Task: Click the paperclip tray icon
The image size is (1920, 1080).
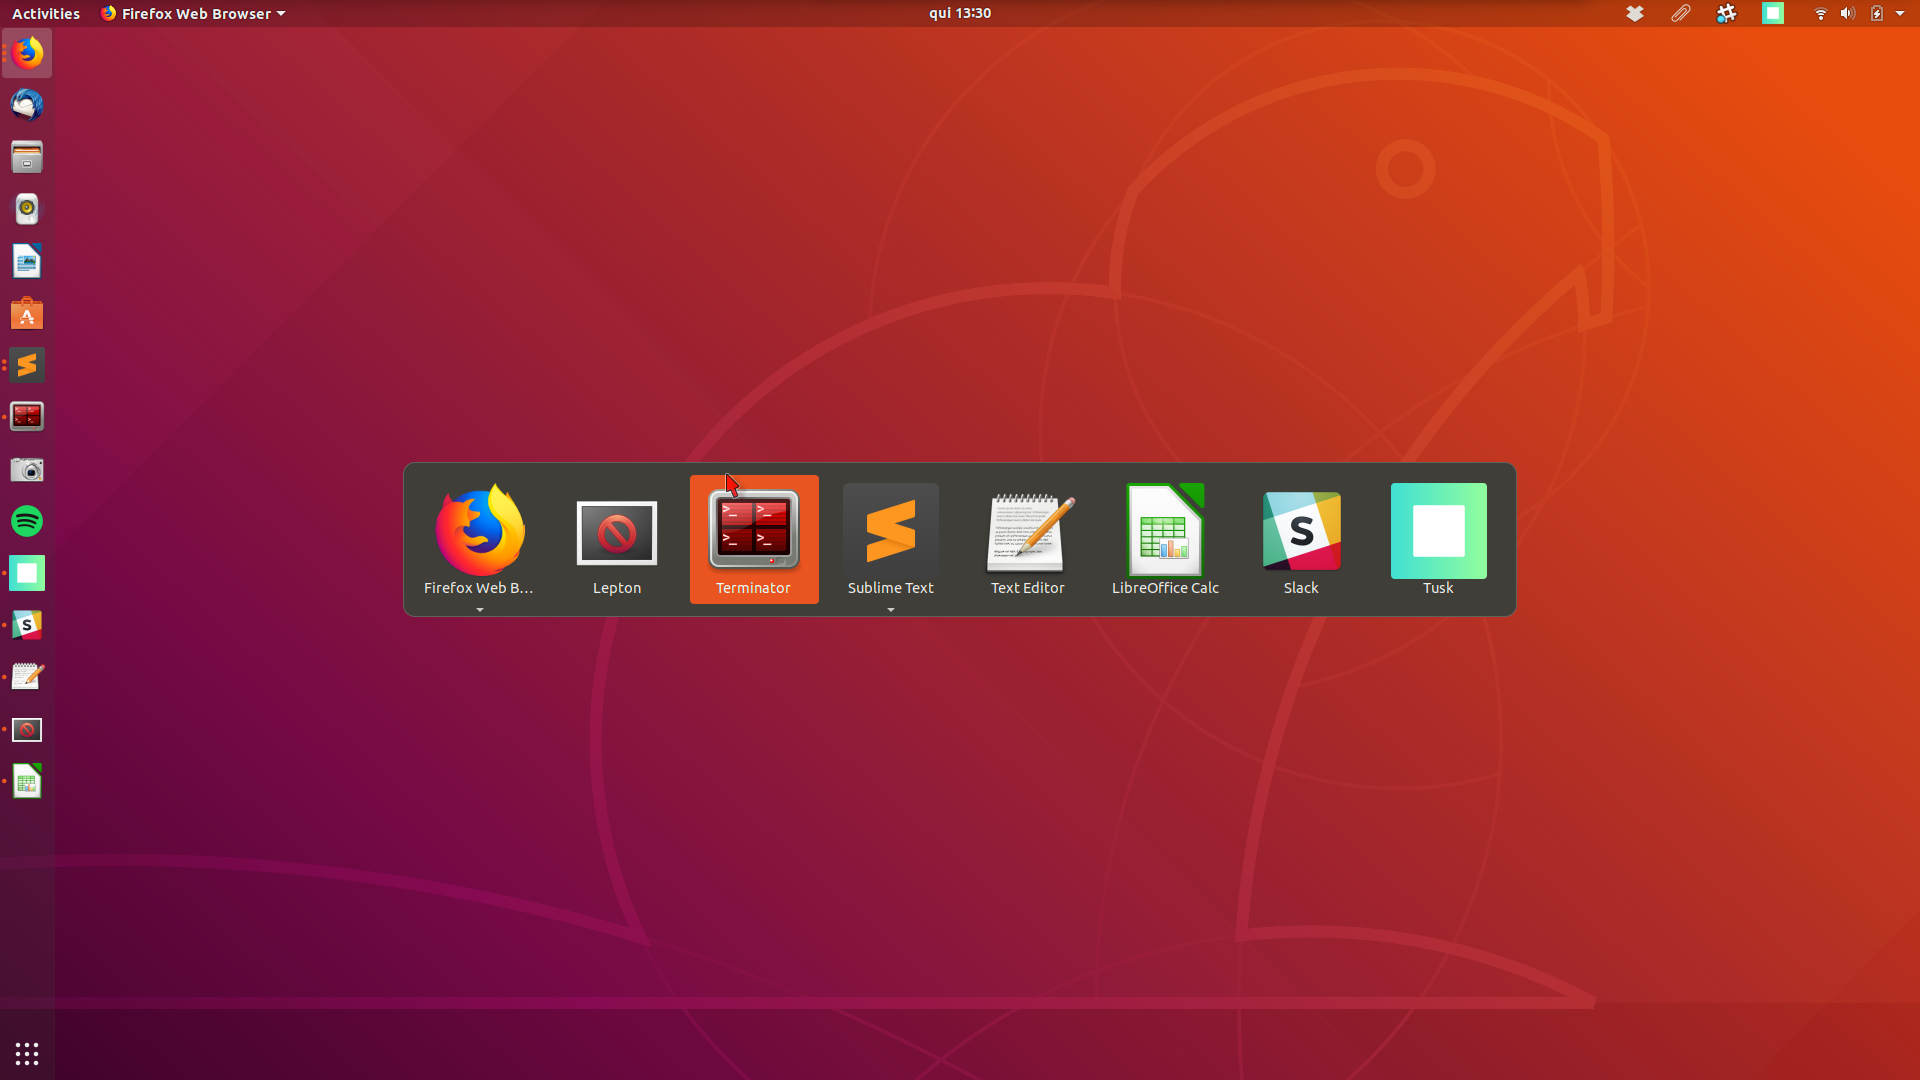Action: pyautogui.click(x=1681, y=13)
